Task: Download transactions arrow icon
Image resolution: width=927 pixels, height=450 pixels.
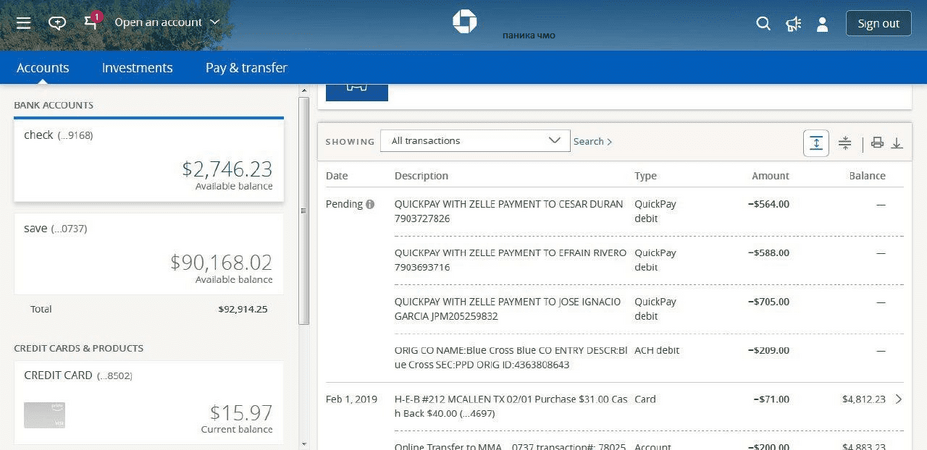Action: 897,143
